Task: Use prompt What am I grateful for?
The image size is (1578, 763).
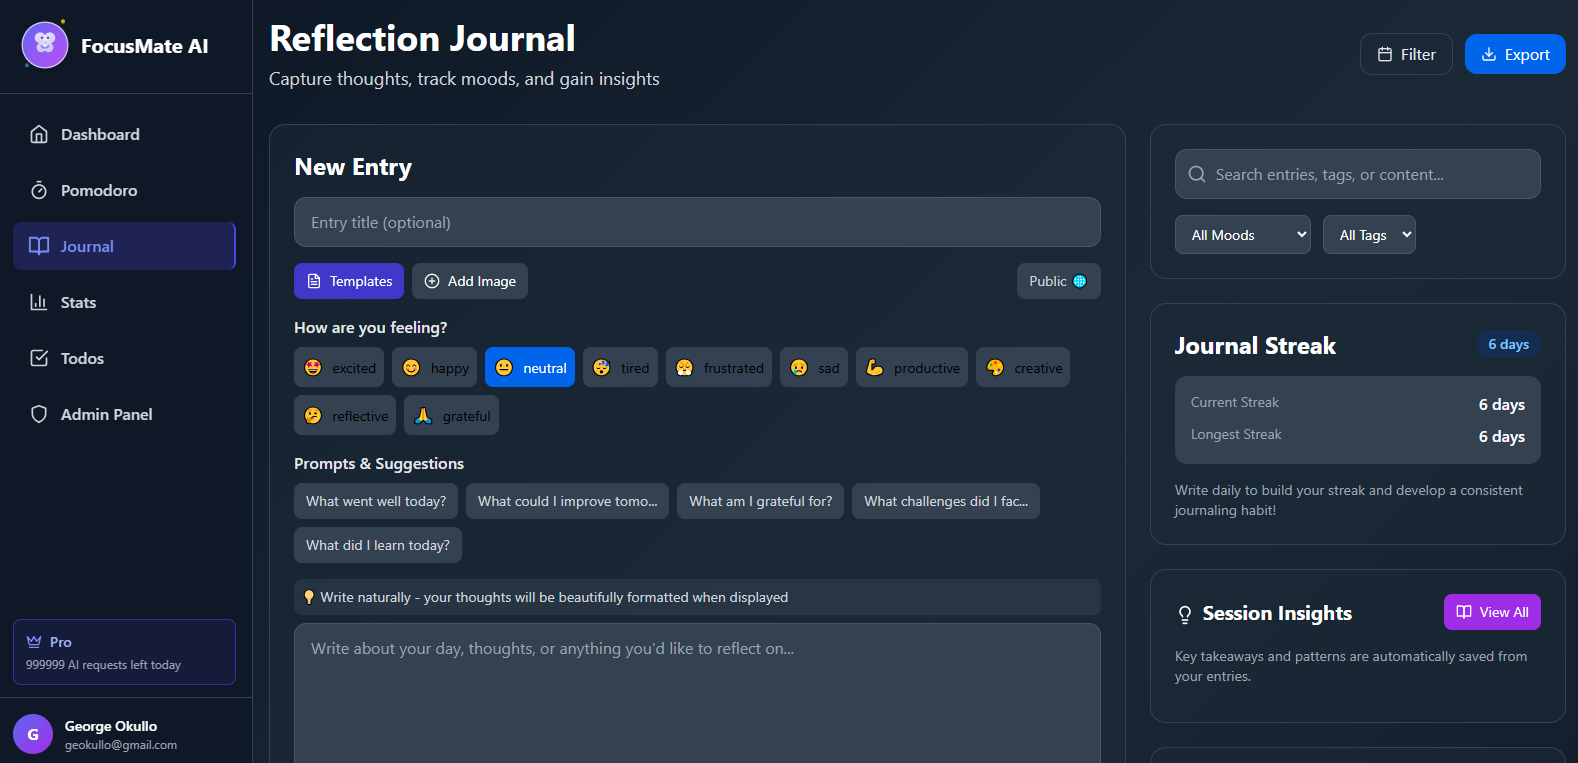Action: point(761,501)
